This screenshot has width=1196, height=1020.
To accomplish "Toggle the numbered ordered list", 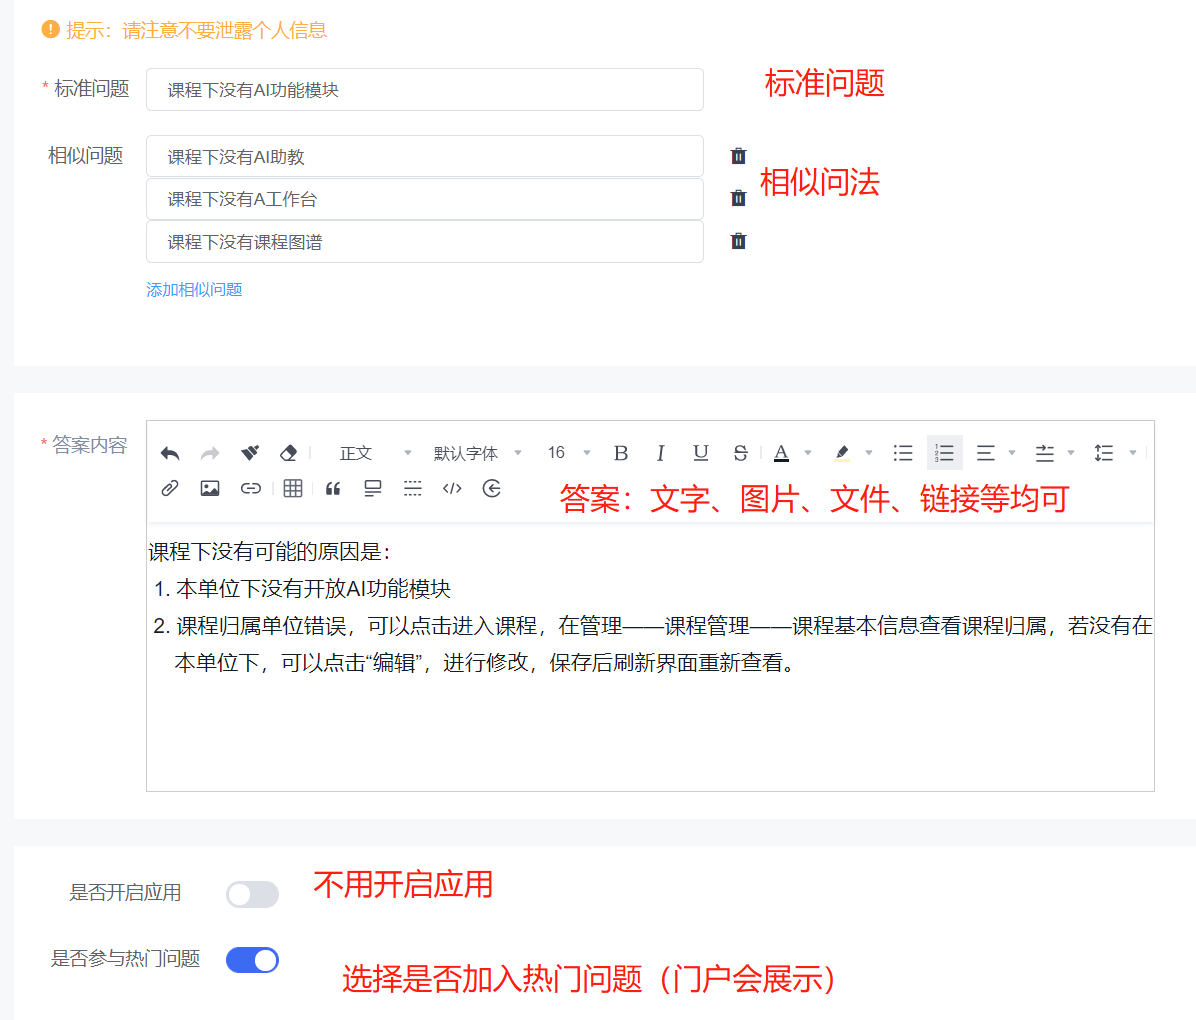I will [x=944, y=453].
